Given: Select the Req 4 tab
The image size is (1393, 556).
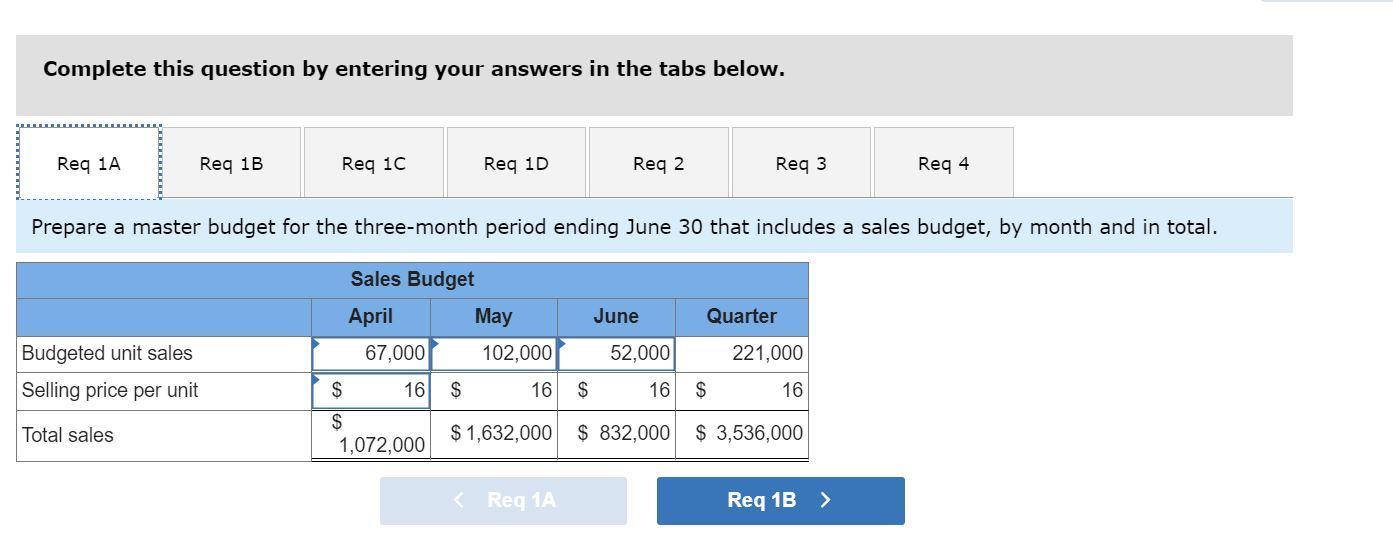Looking at the screenshot, I should pos(943,163).
